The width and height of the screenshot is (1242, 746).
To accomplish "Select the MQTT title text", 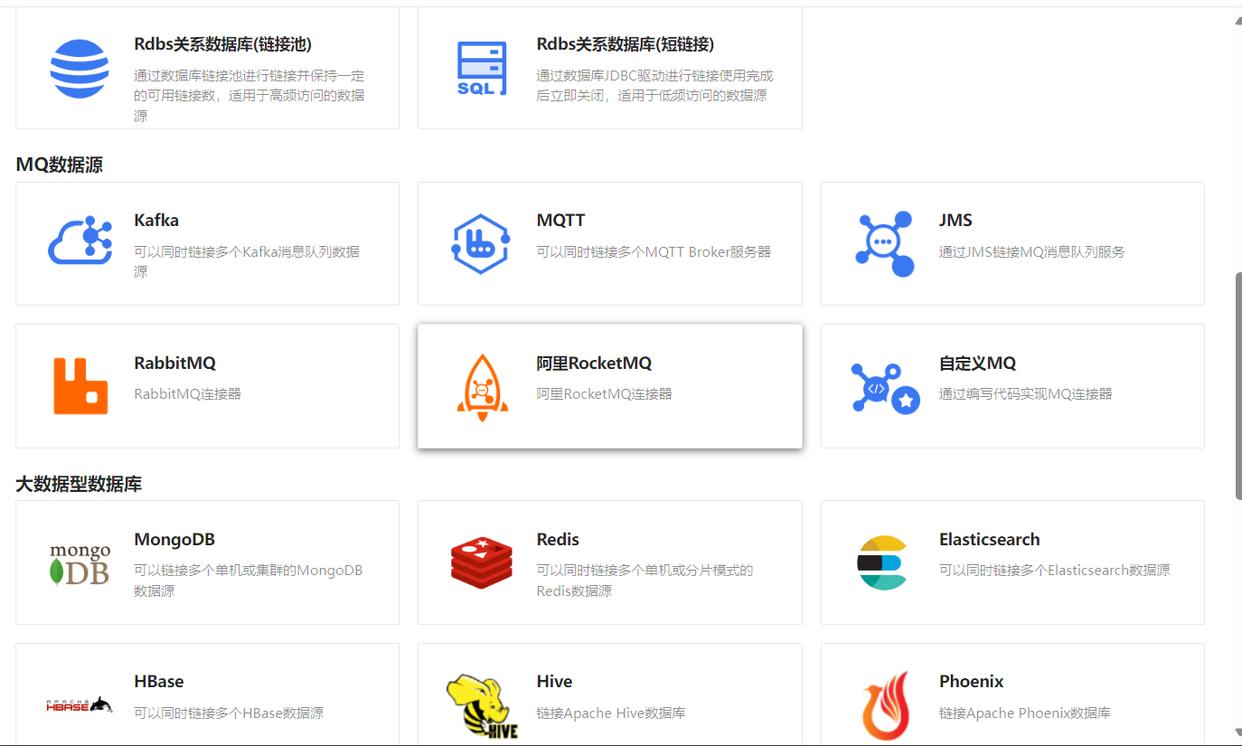I will [x=561, y=220].
